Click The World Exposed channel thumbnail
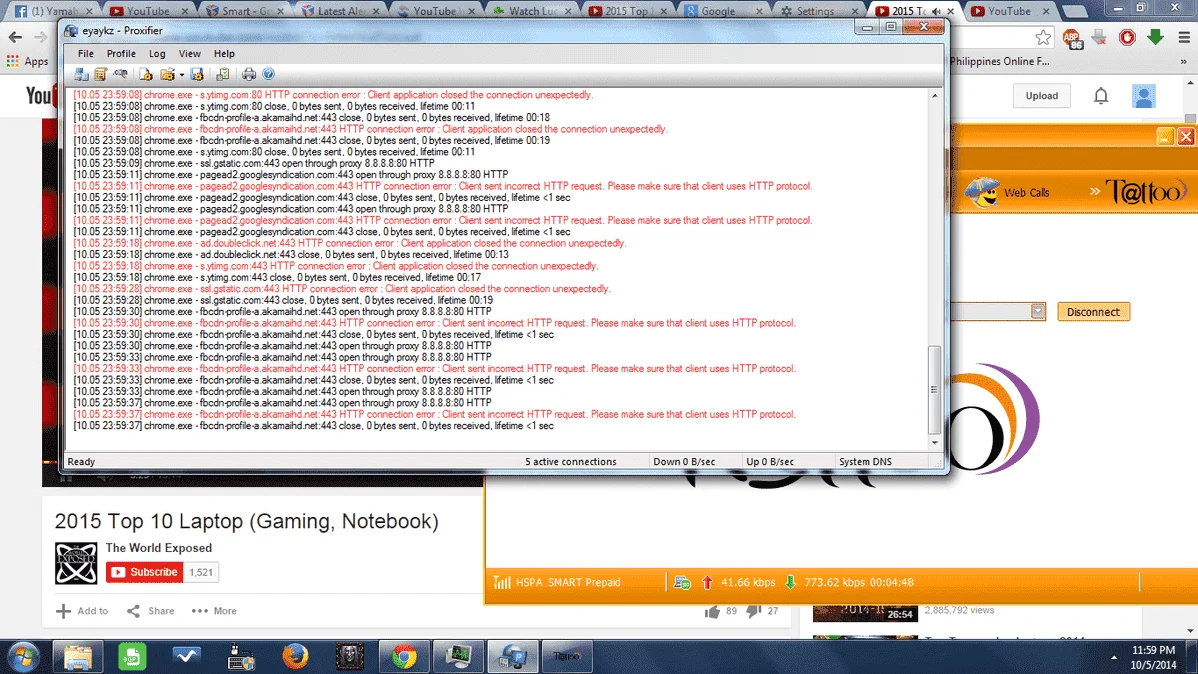This screenshot has width=1198, height=674. [x=76, y=563]
